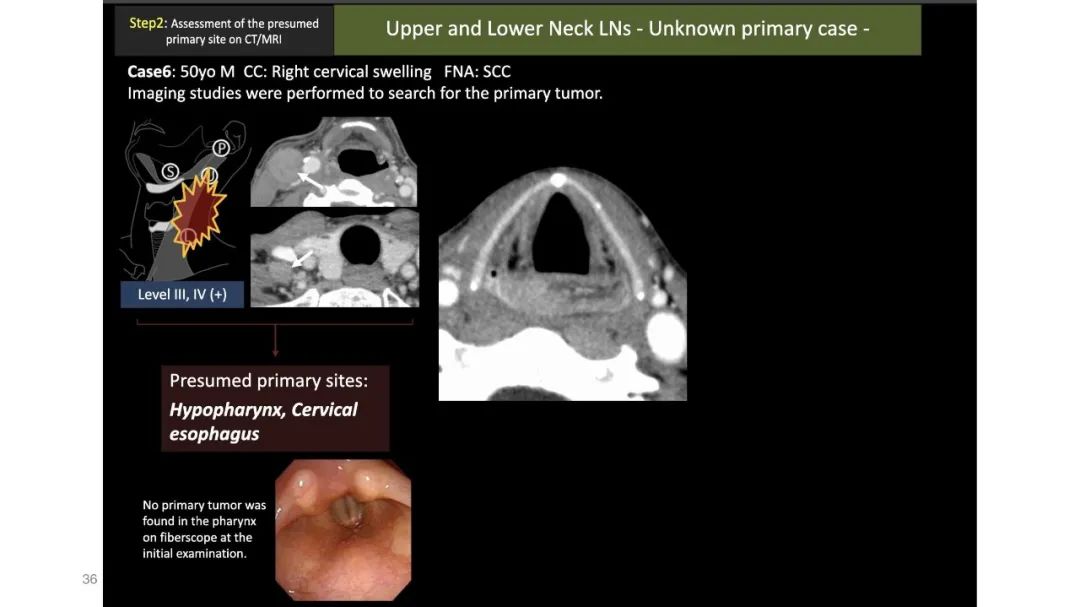Click the Step2 assessment header box
This screenshot has height=607, width=1080.
pyautogui.click(x=224, y=30)
